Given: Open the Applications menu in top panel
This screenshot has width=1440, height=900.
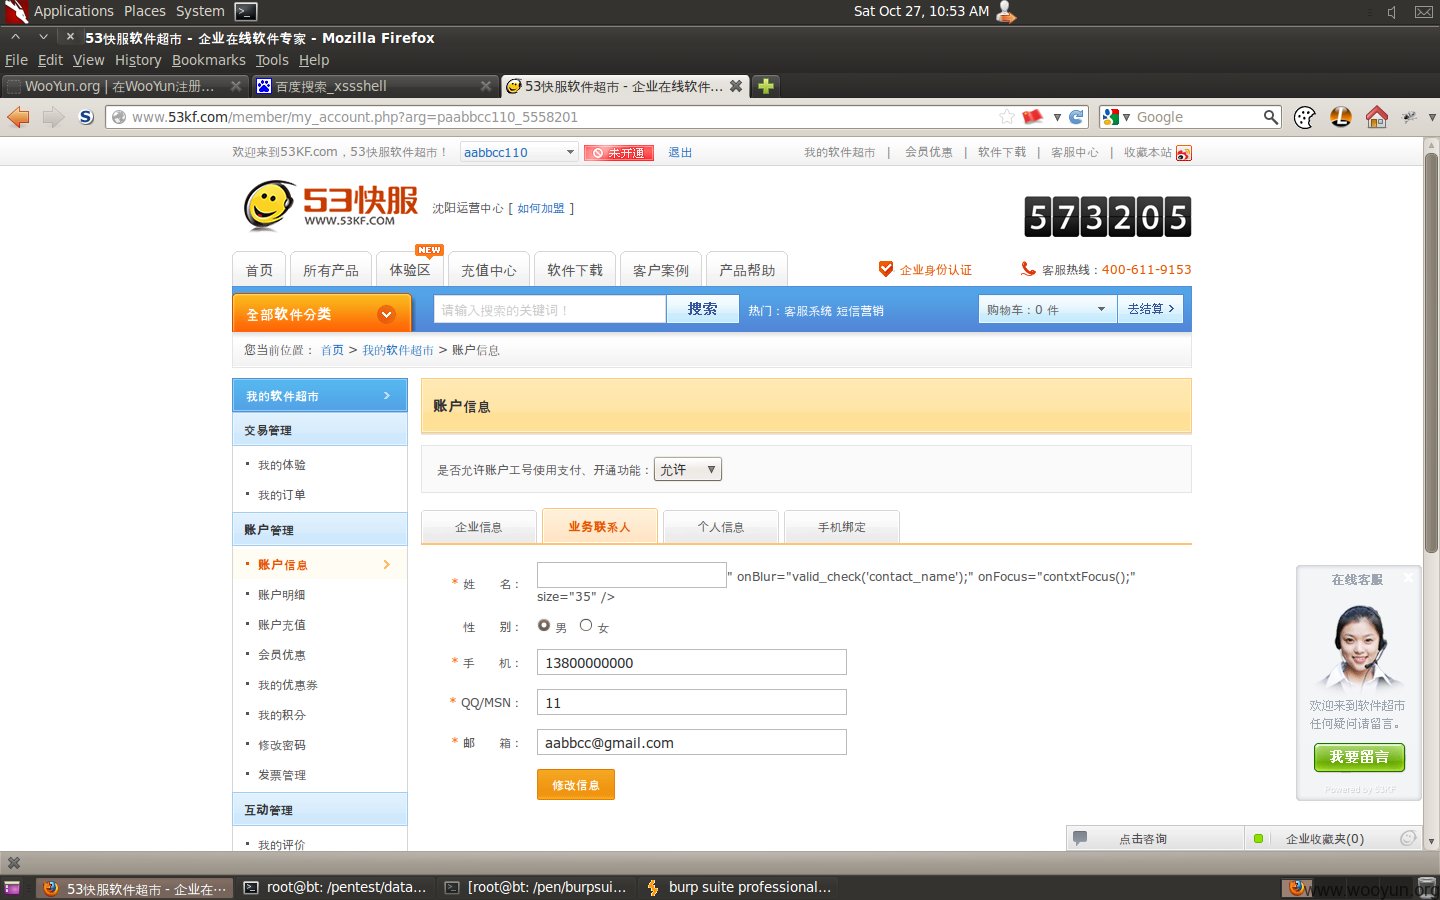Looking at the screenshot, I should point(73,11).
